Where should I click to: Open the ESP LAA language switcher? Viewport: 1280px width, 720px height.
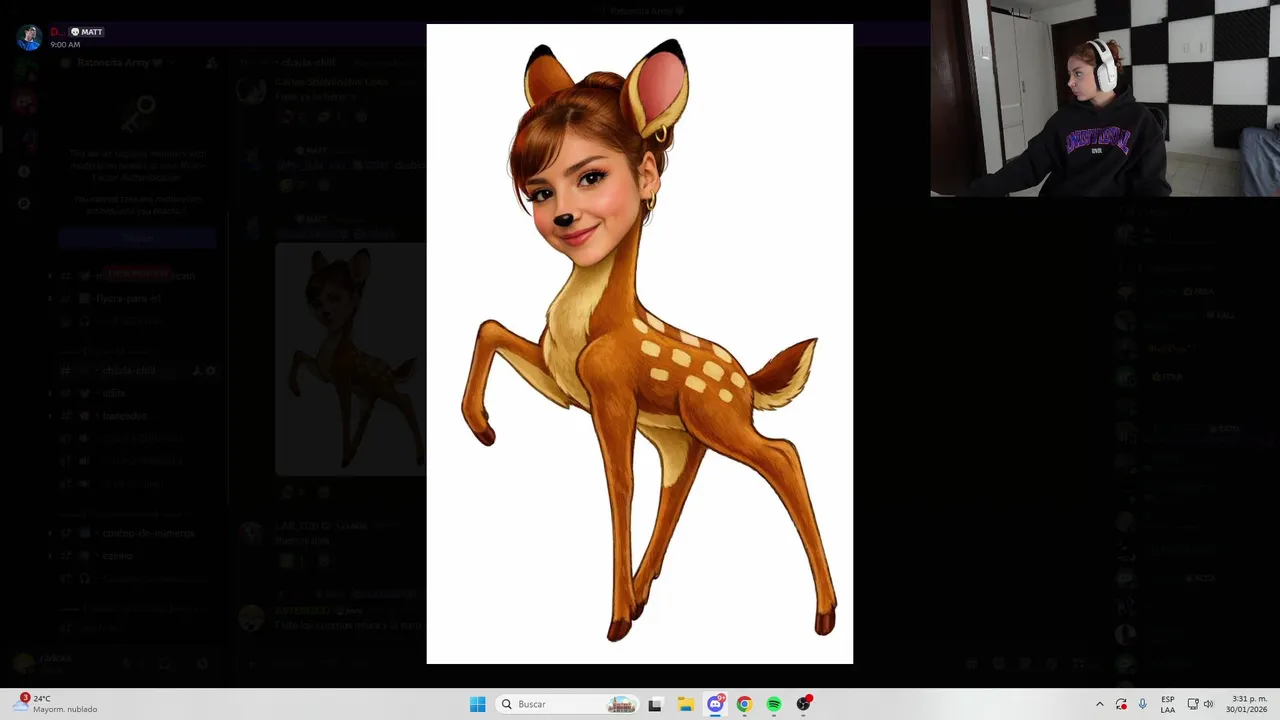coord(1168,704)
